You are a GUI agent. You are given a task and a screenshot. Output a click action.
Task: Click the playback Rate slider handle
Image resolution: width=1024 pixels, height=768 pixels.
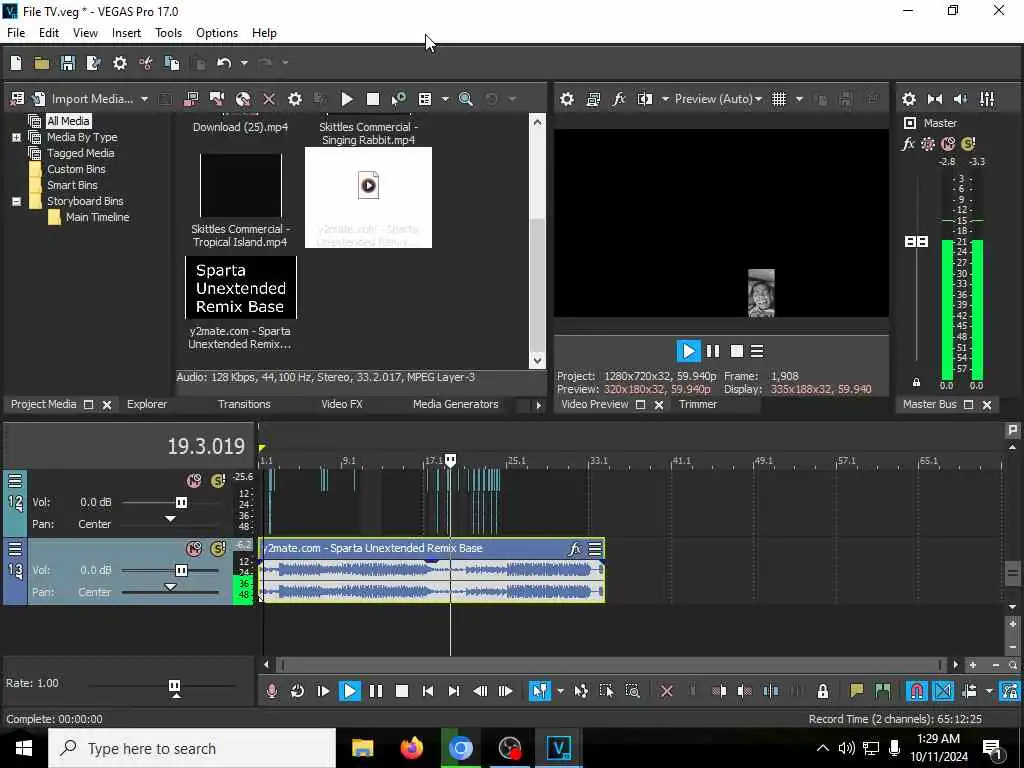[174, 686]
